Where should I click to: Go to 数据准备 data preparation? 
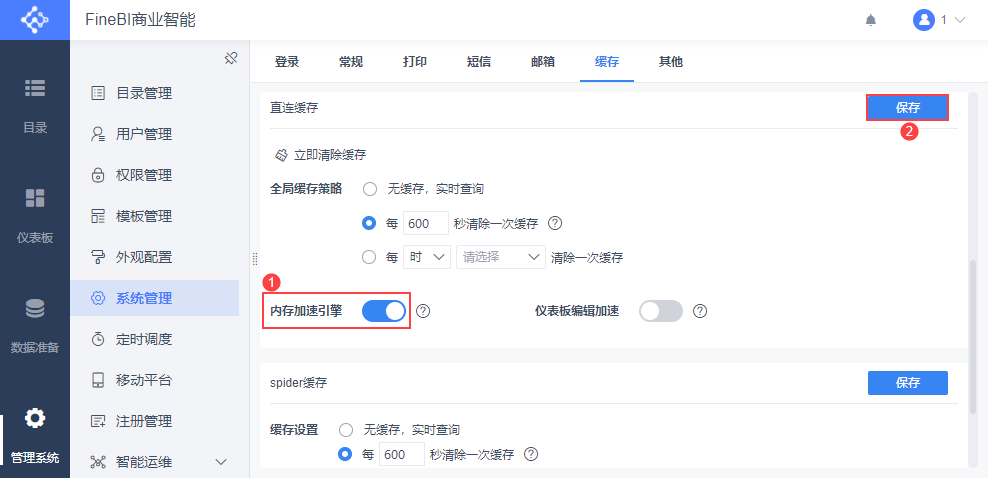click(x=35, y=324)
